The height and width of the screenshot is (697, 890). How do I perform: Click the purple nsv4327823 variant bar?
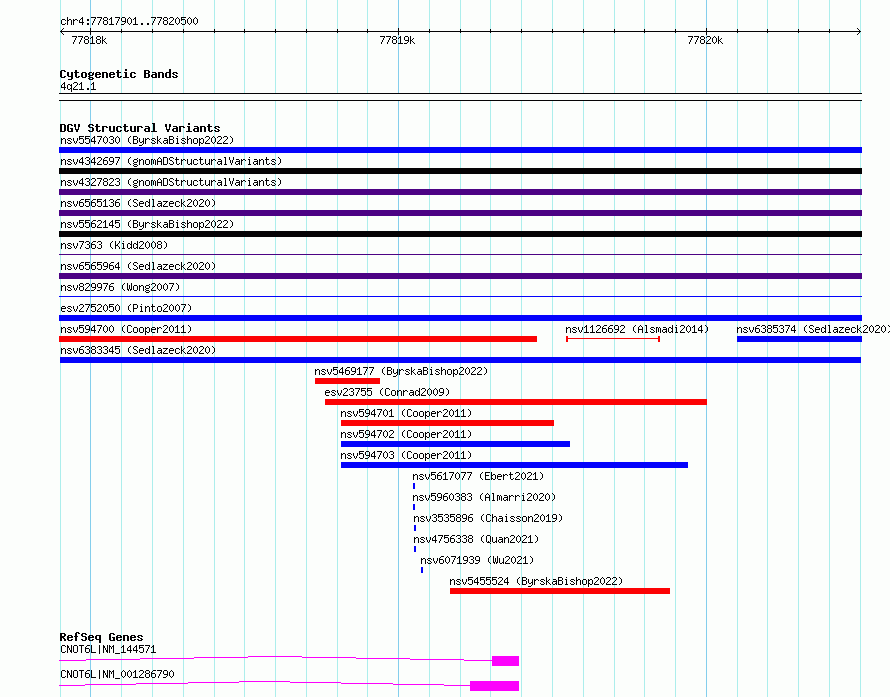click(x=460, y=192)
